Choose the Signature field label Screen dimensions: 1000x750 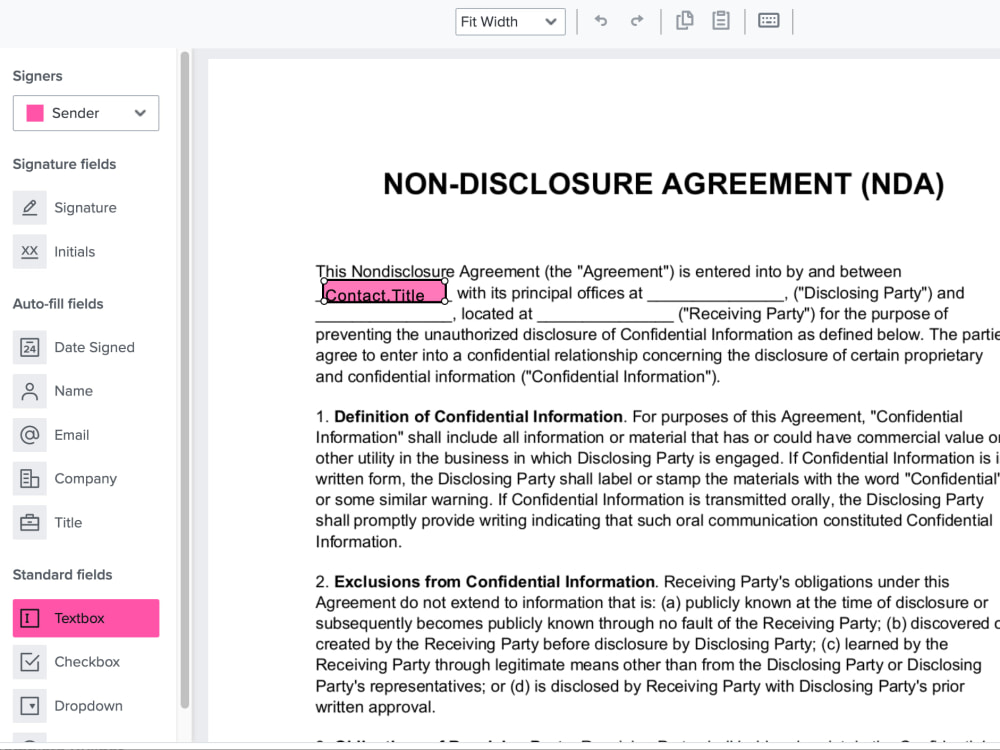tap(85, 208)
